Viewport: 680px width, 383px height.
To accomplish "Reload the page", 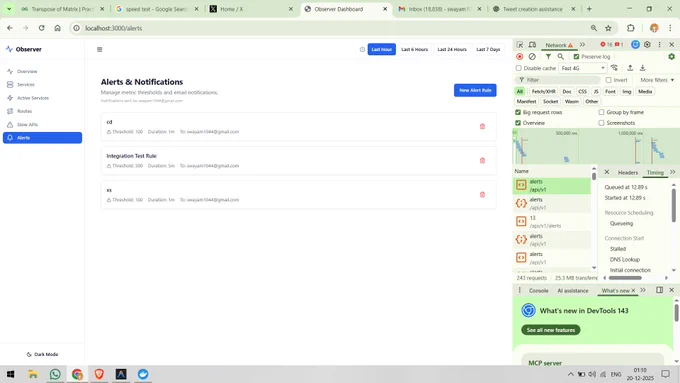I will point(41,28).
